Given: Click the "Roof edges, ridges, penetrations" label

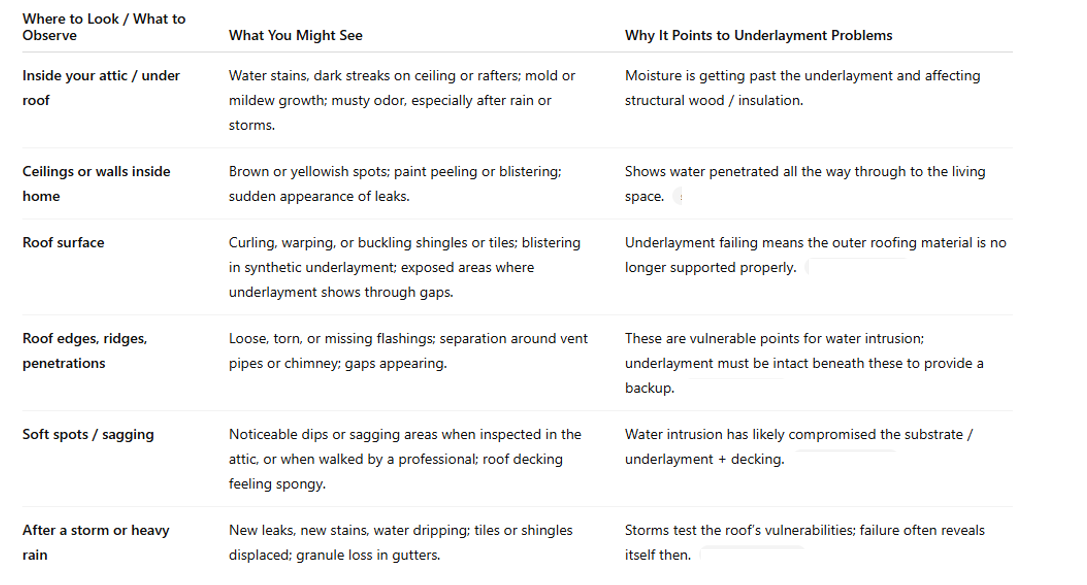Looking at the screenshot, I should (85, 351).
